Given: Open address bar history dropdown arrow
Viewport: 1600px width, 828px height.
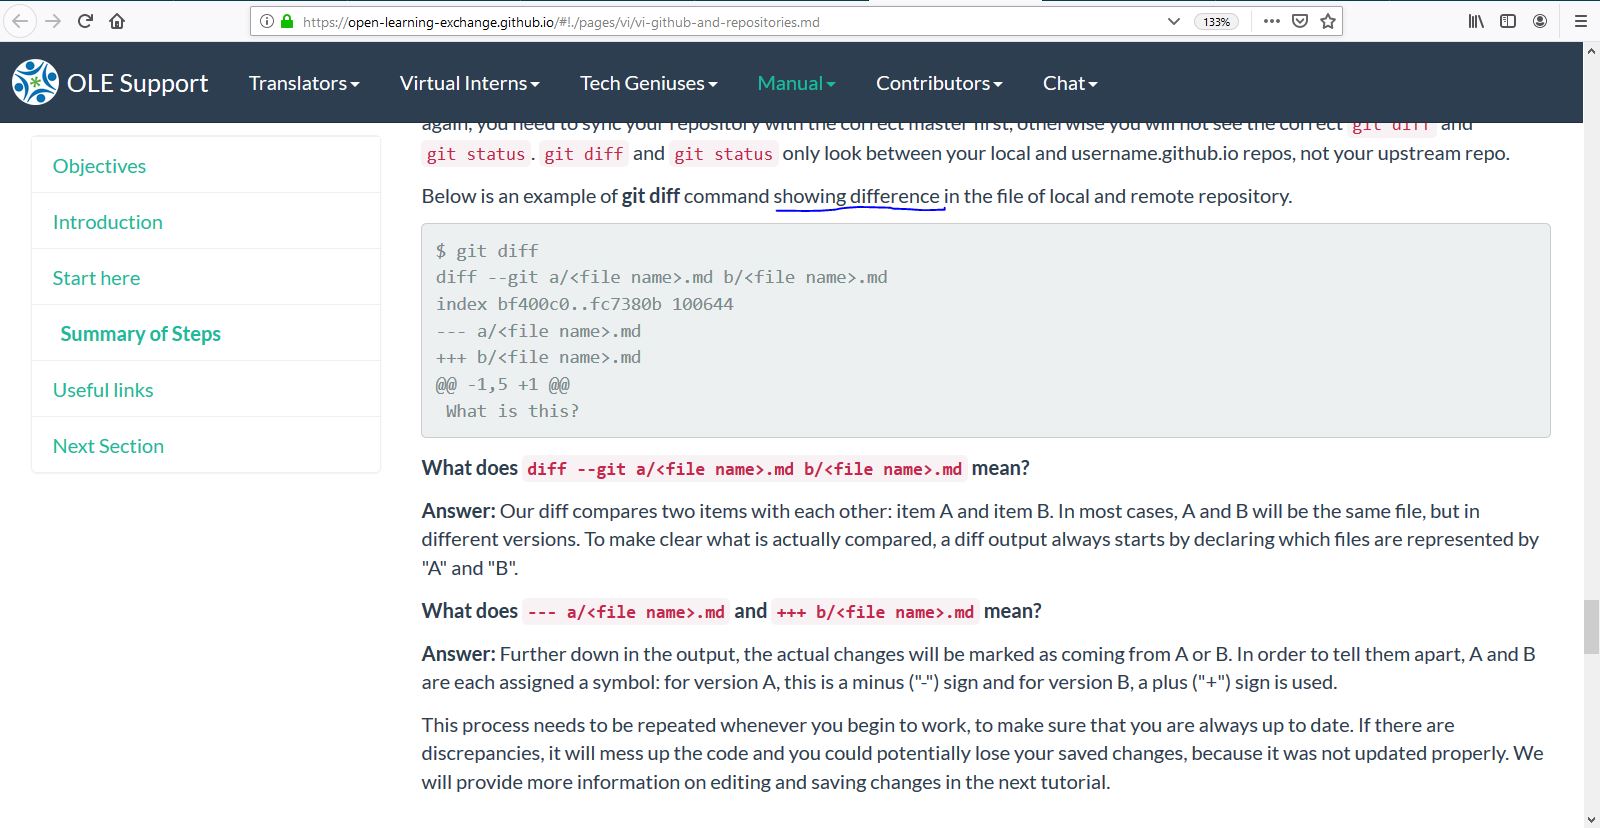Looking at the screenshot, I should pos(1174,21).
